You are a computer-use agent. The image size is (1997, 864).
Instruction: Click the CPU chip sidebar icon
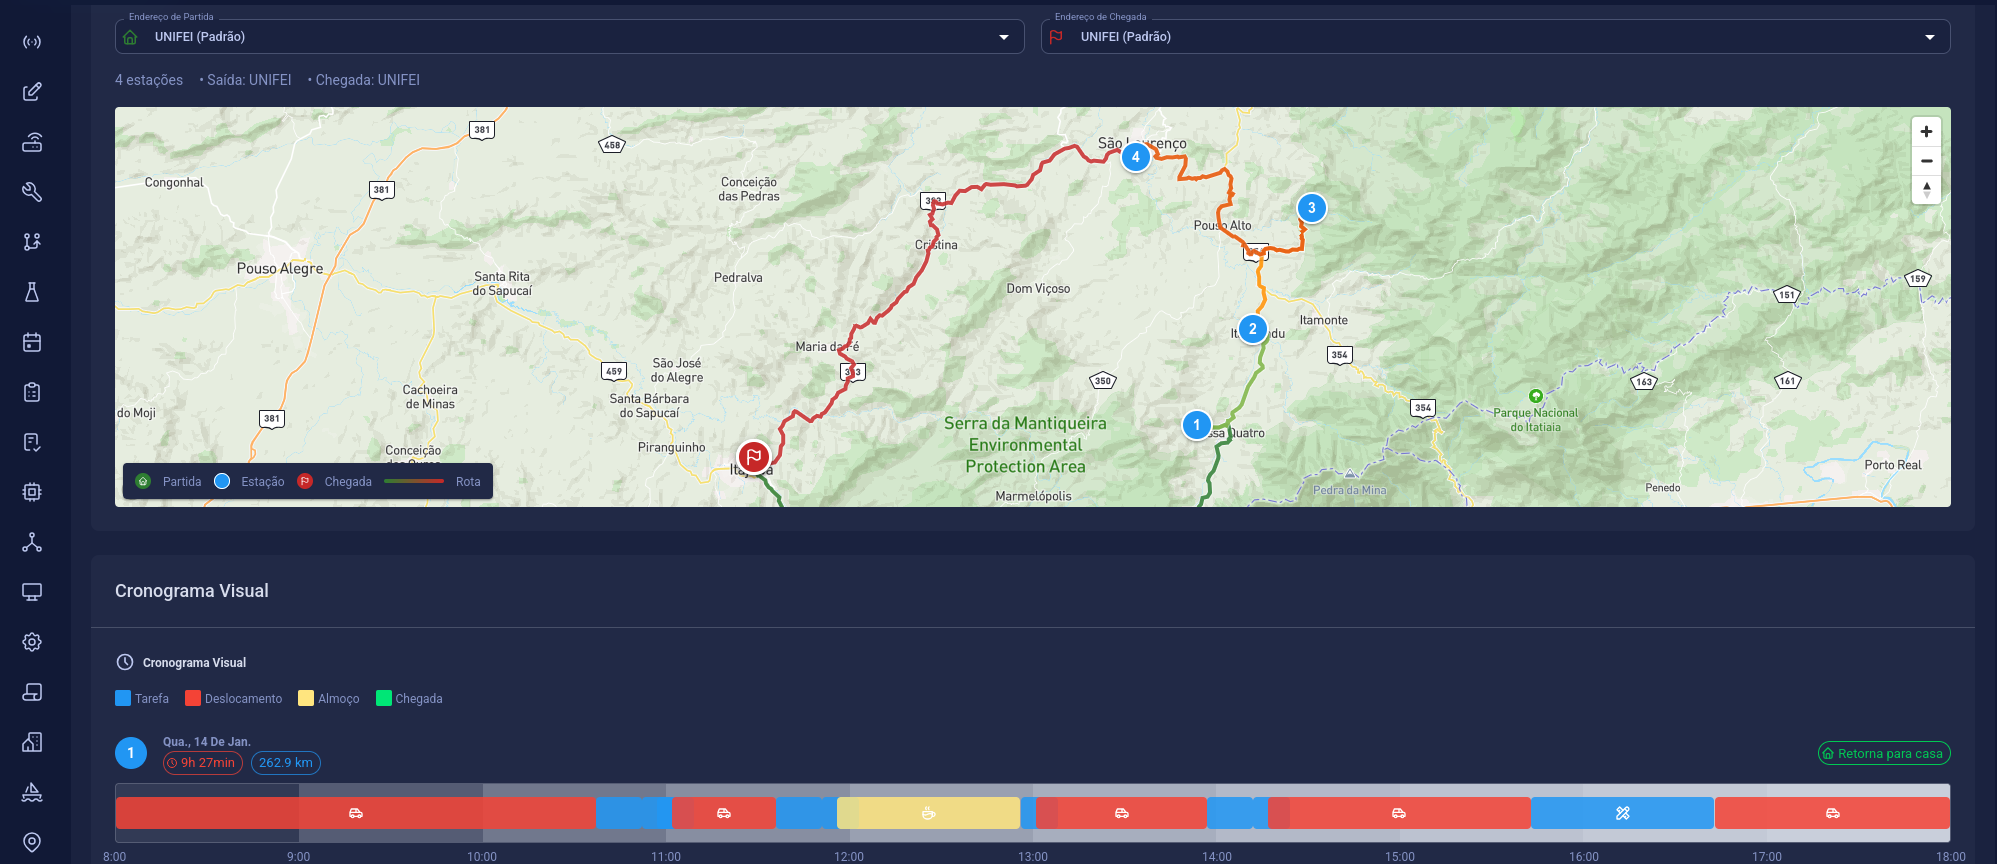32,492
